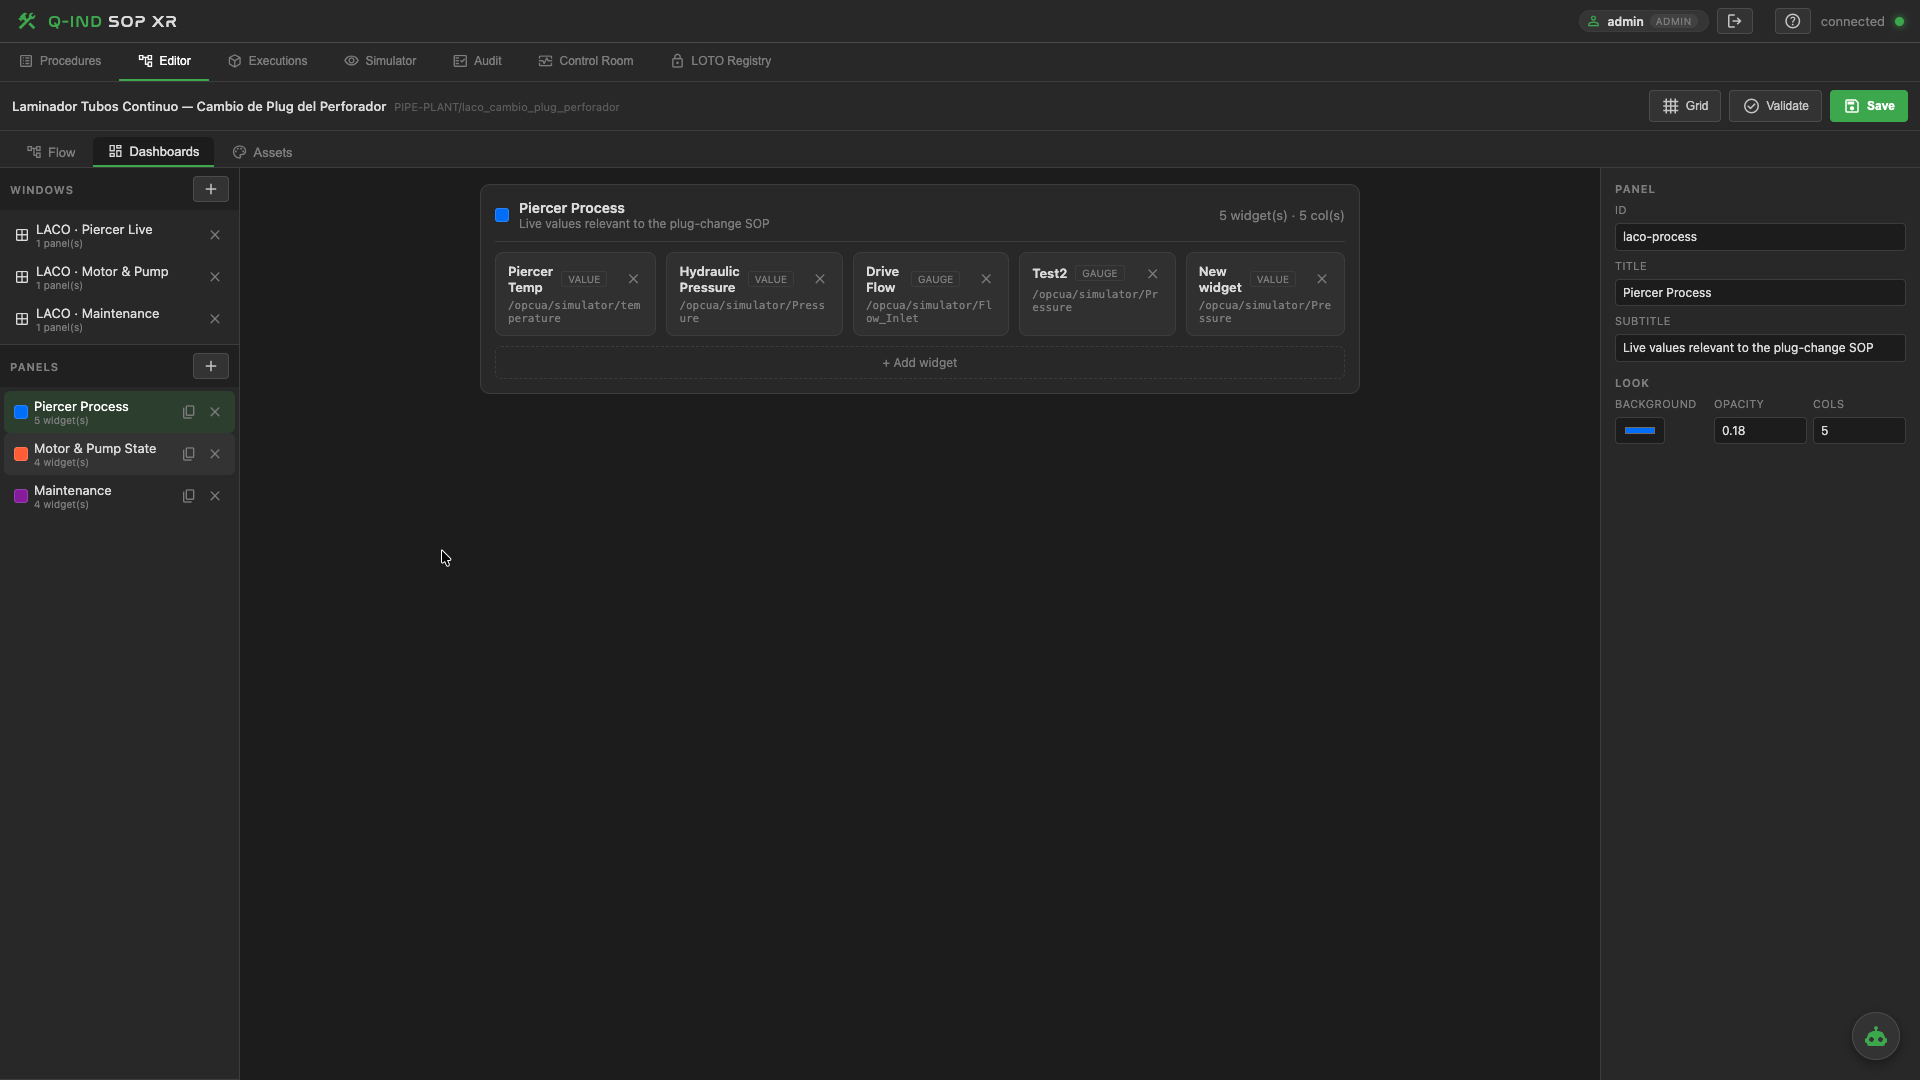The width and height of the screenshot is (1920, 1080).
Task: Select the Editor tab
Action: click(164, 61)
